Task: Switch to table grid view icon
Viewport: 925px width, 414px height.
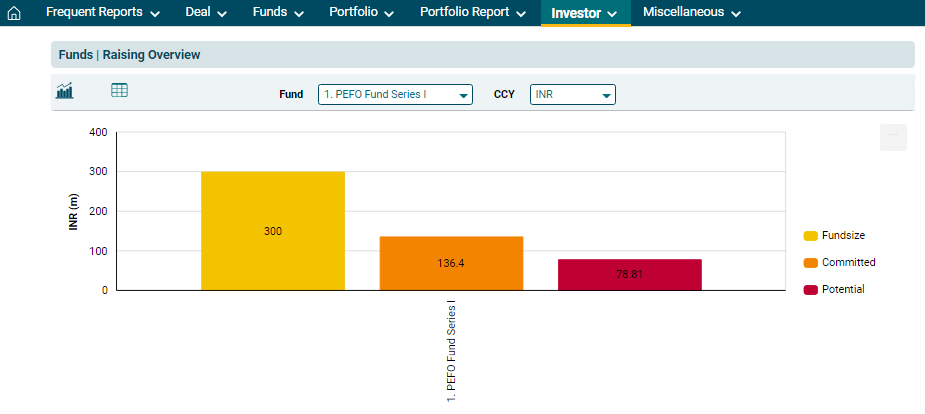Action: tap(119, 91)
